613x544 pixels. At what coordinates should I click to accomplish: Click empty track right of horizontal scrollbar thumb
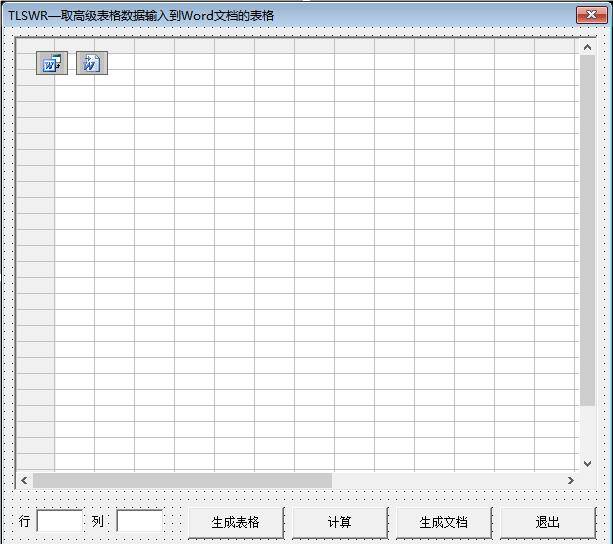(450, 480)
